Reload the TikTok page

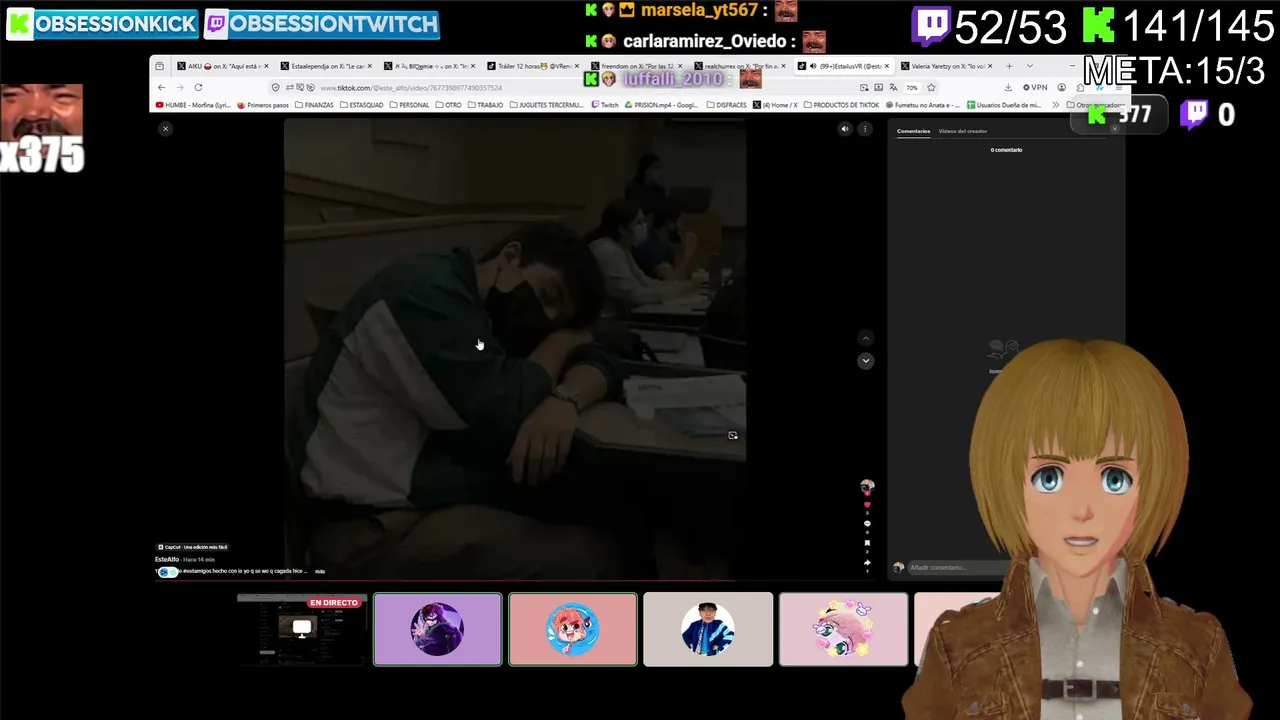(x=198, y=87)
